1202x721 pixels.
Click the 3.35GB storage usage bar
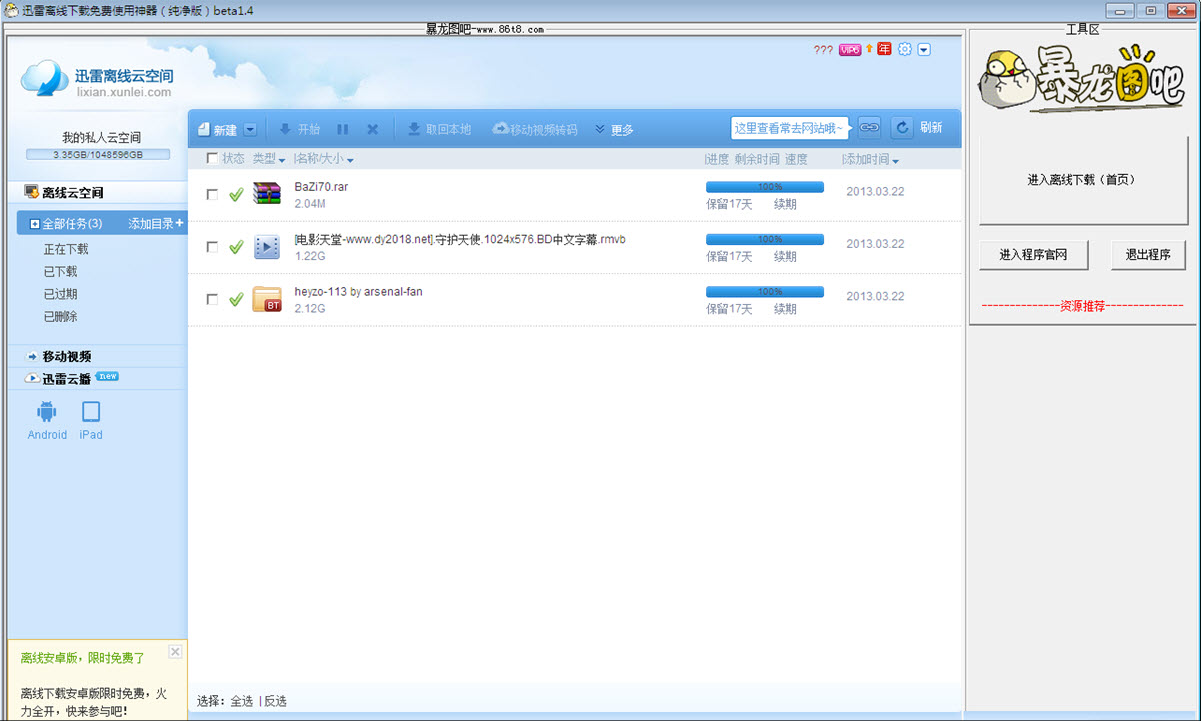(98, 155)
